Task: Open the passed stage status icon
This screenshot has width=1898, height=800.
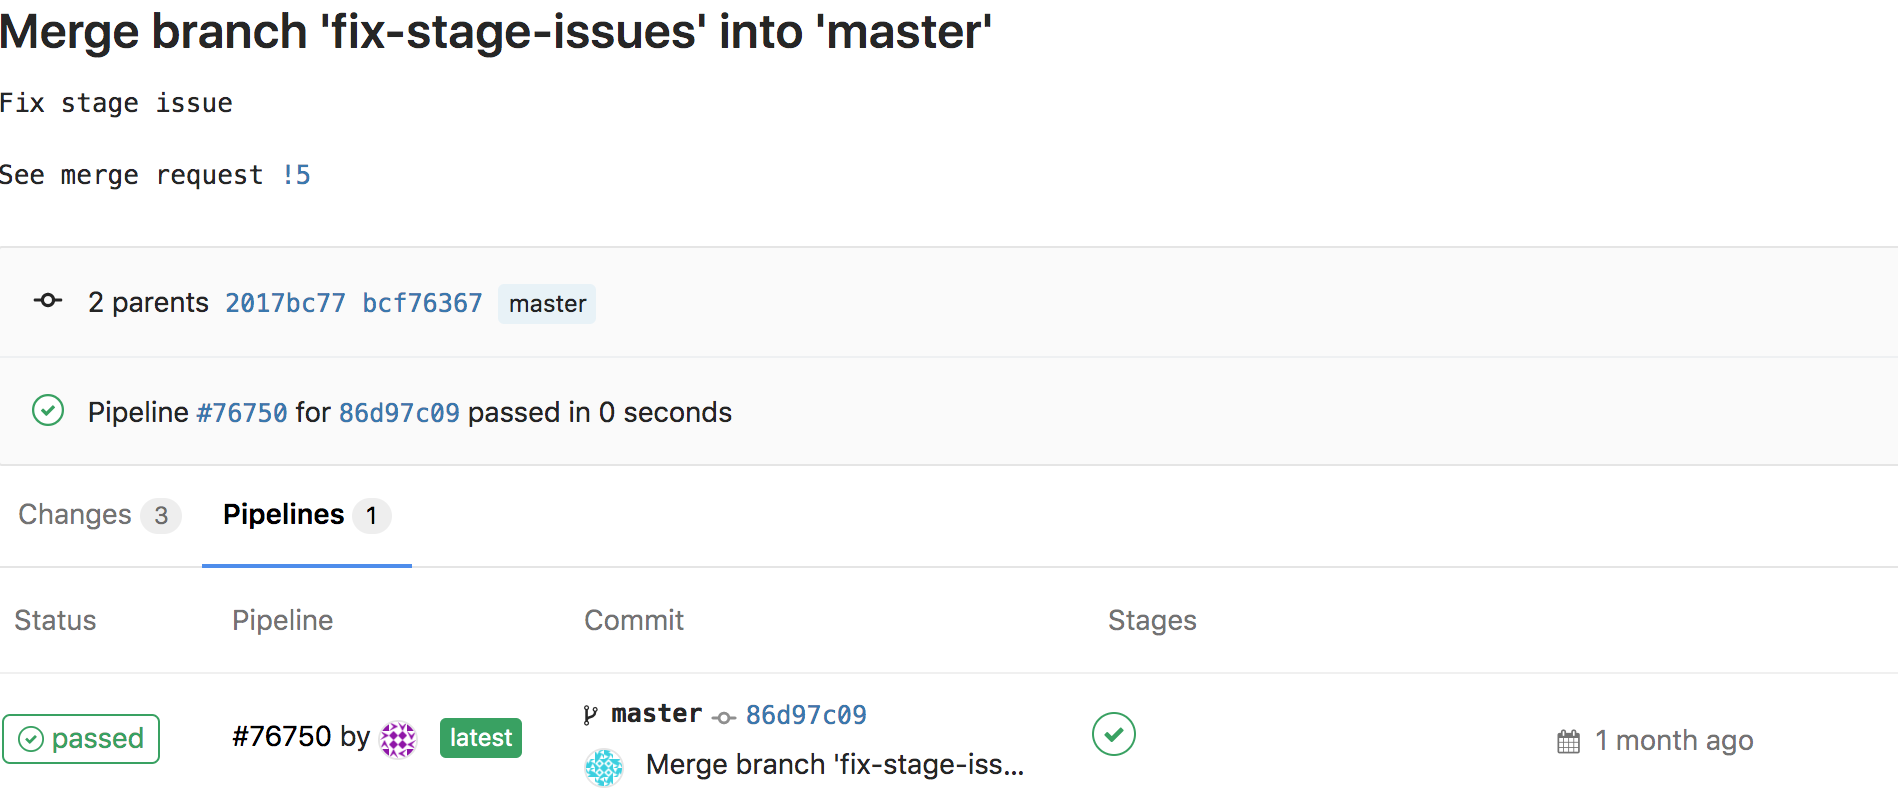Action: pos(1113,734)
